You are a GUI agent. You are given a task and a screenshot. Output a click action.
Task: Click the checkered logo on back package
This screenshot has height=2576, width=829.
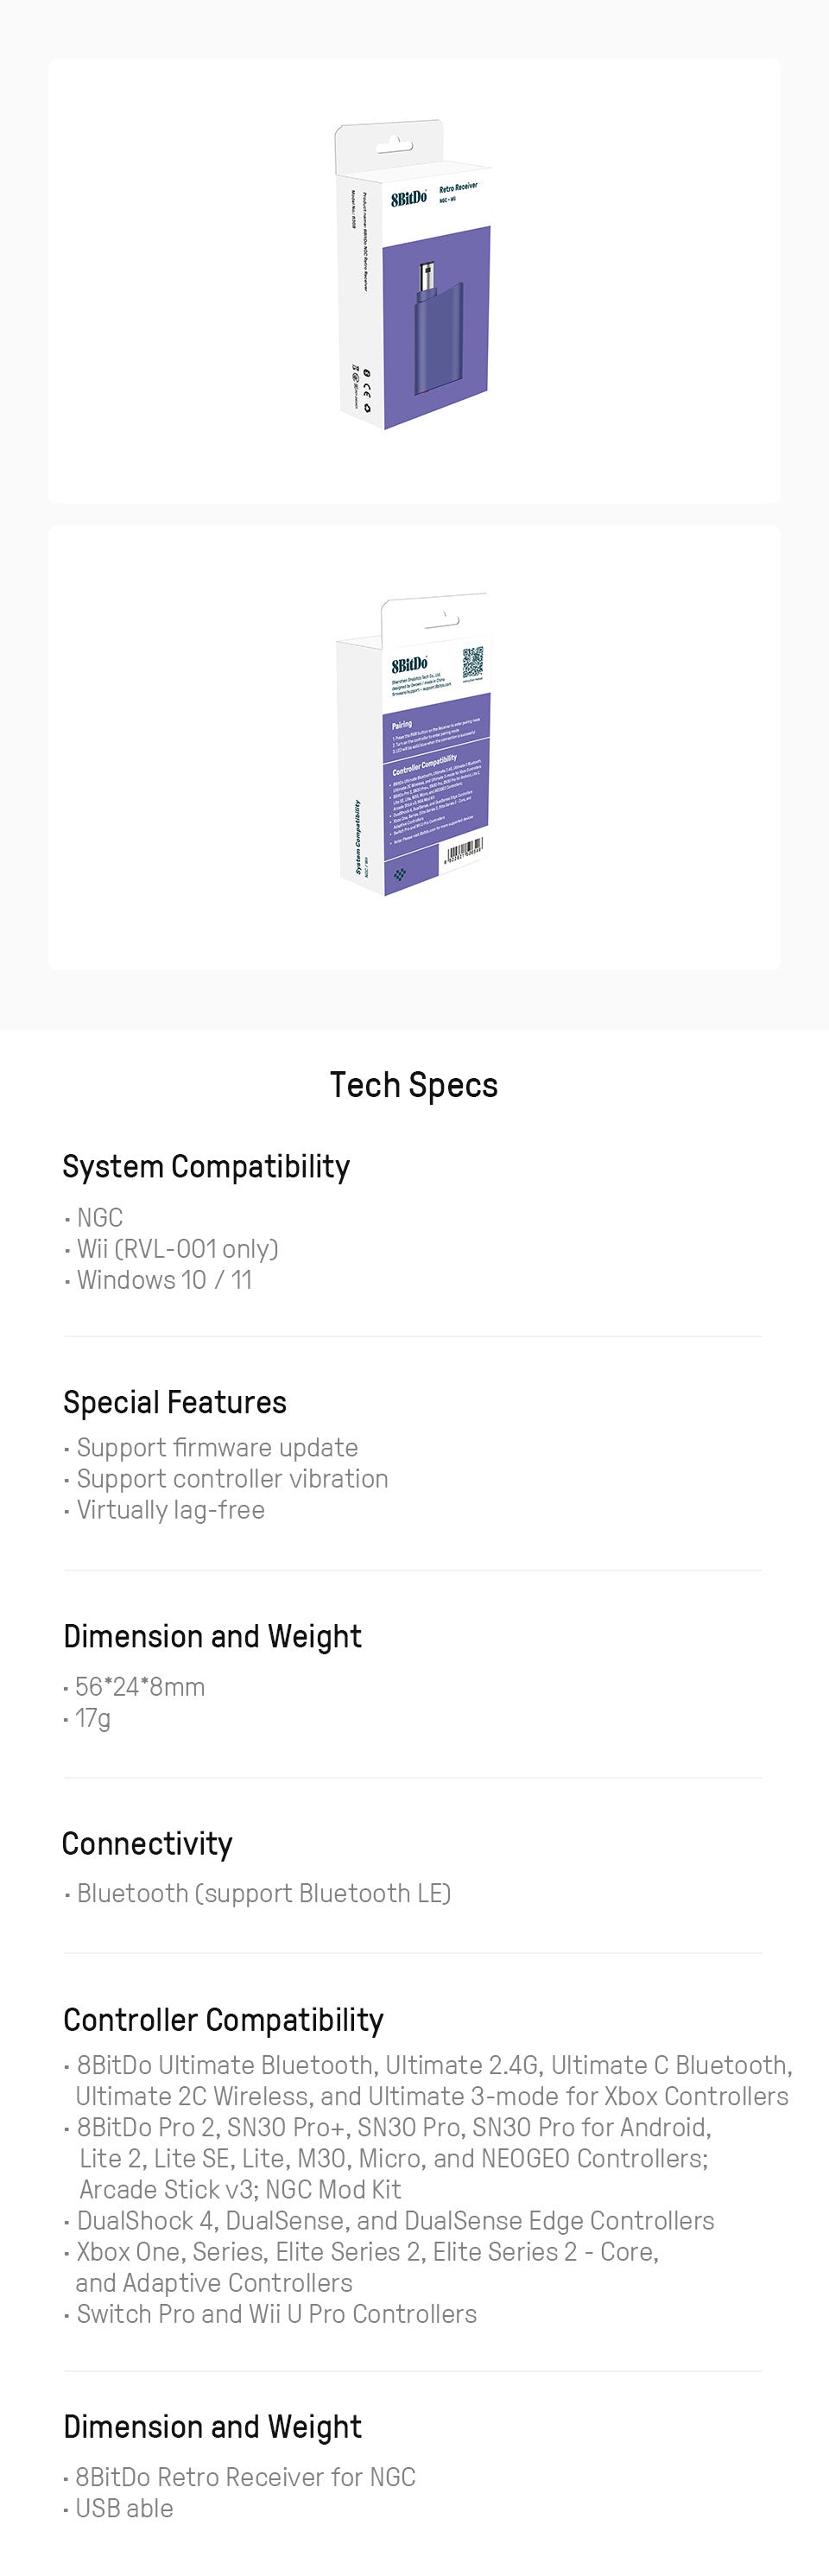pos(401,875)
